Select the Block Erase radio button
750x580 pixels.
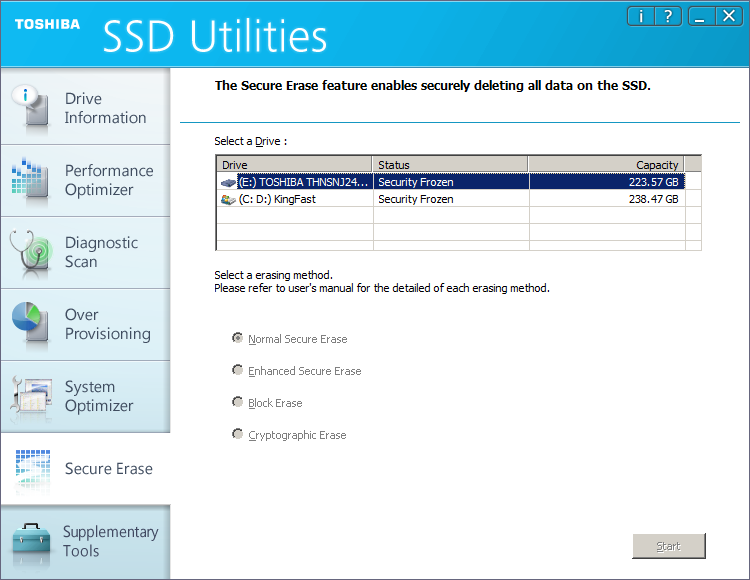point(238,403)
